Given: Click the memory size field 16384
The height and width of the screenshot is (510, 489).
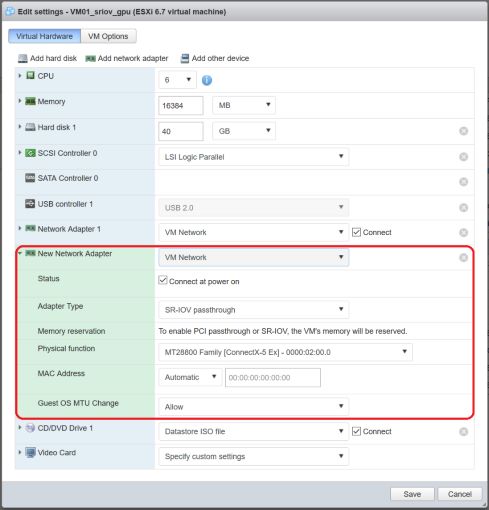Looking at the screenshot, I should (181, 106).
